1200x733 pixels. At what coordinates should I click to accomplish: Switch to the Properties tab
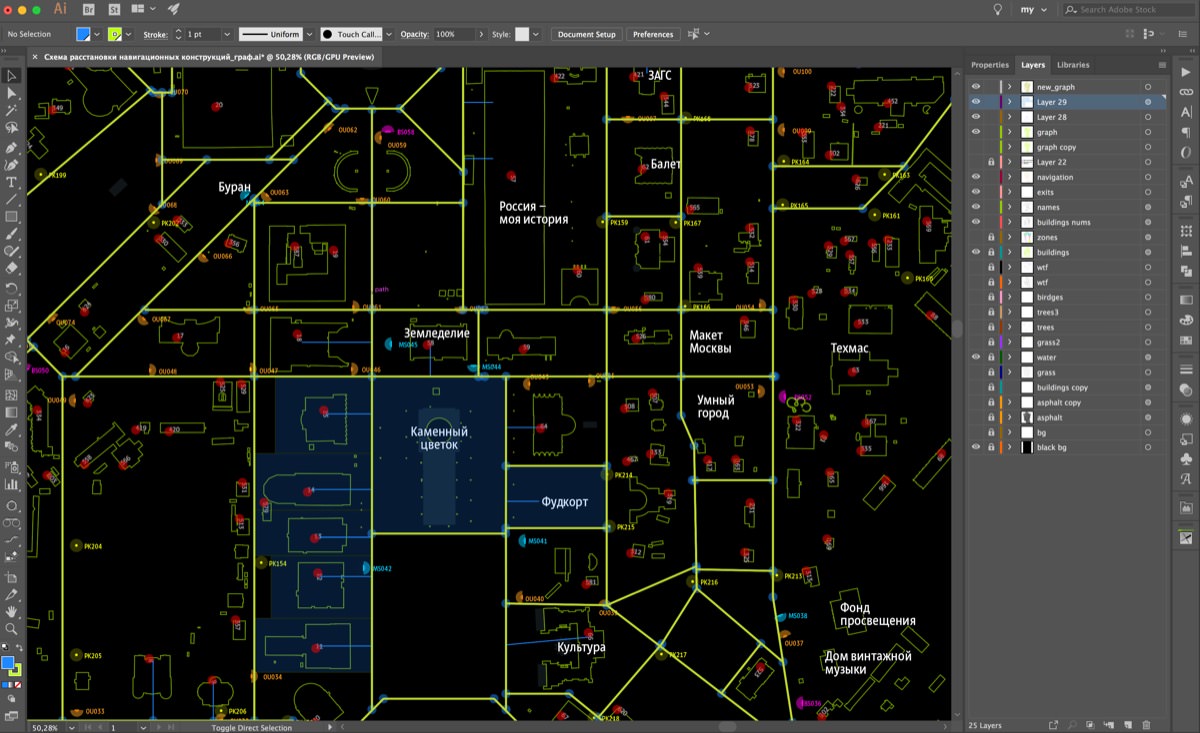click(989, 64)
